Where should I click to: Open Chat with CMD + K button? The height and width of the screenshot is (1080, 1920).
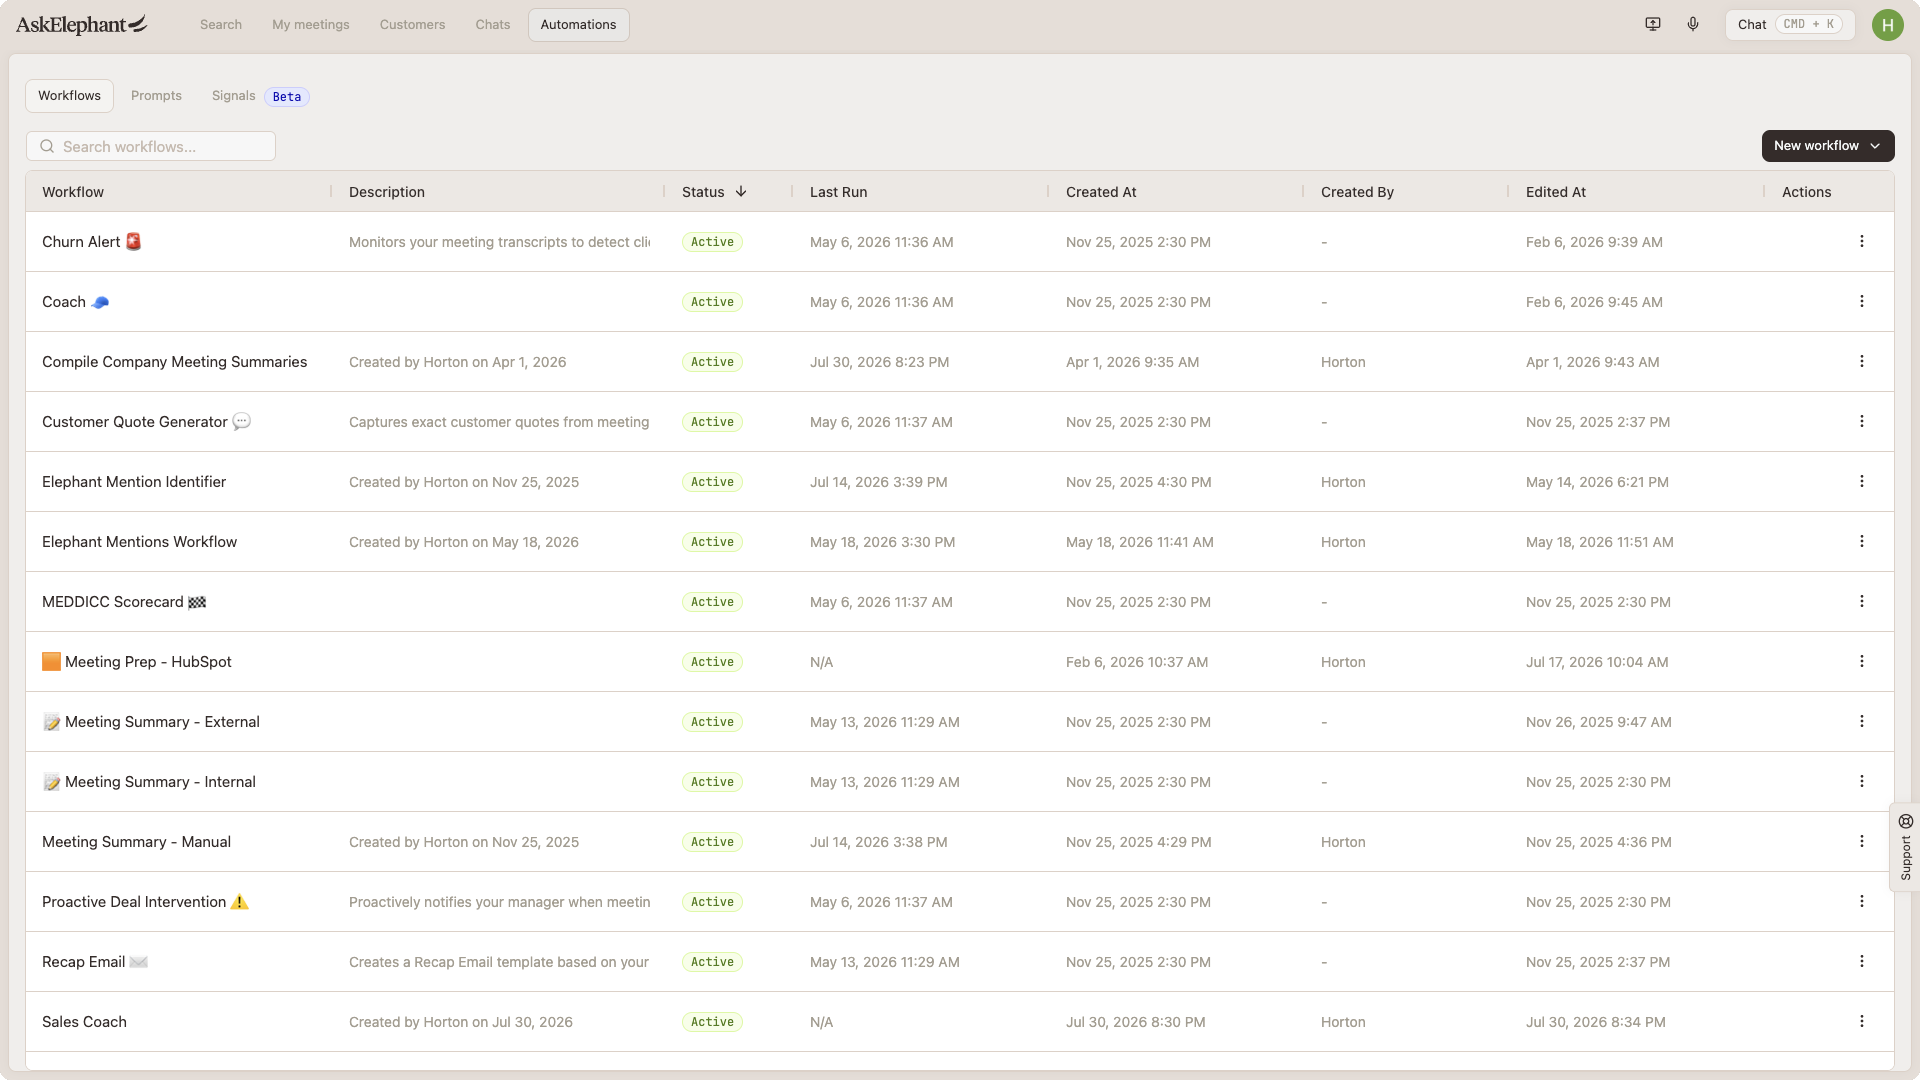pyautogui.click(x=1789, y=25)
